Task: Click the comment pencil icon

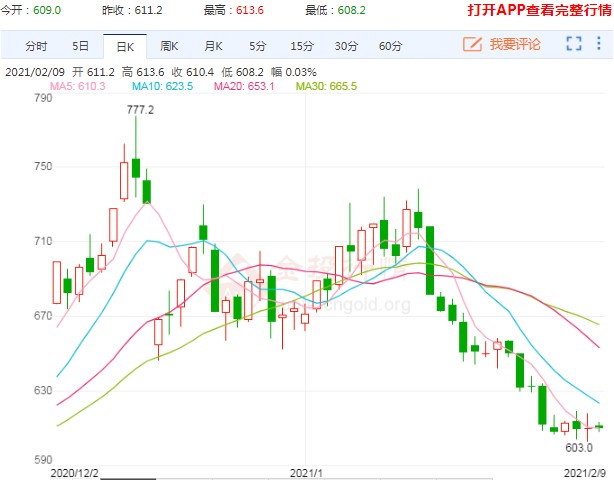Action: tap(472, 44)
